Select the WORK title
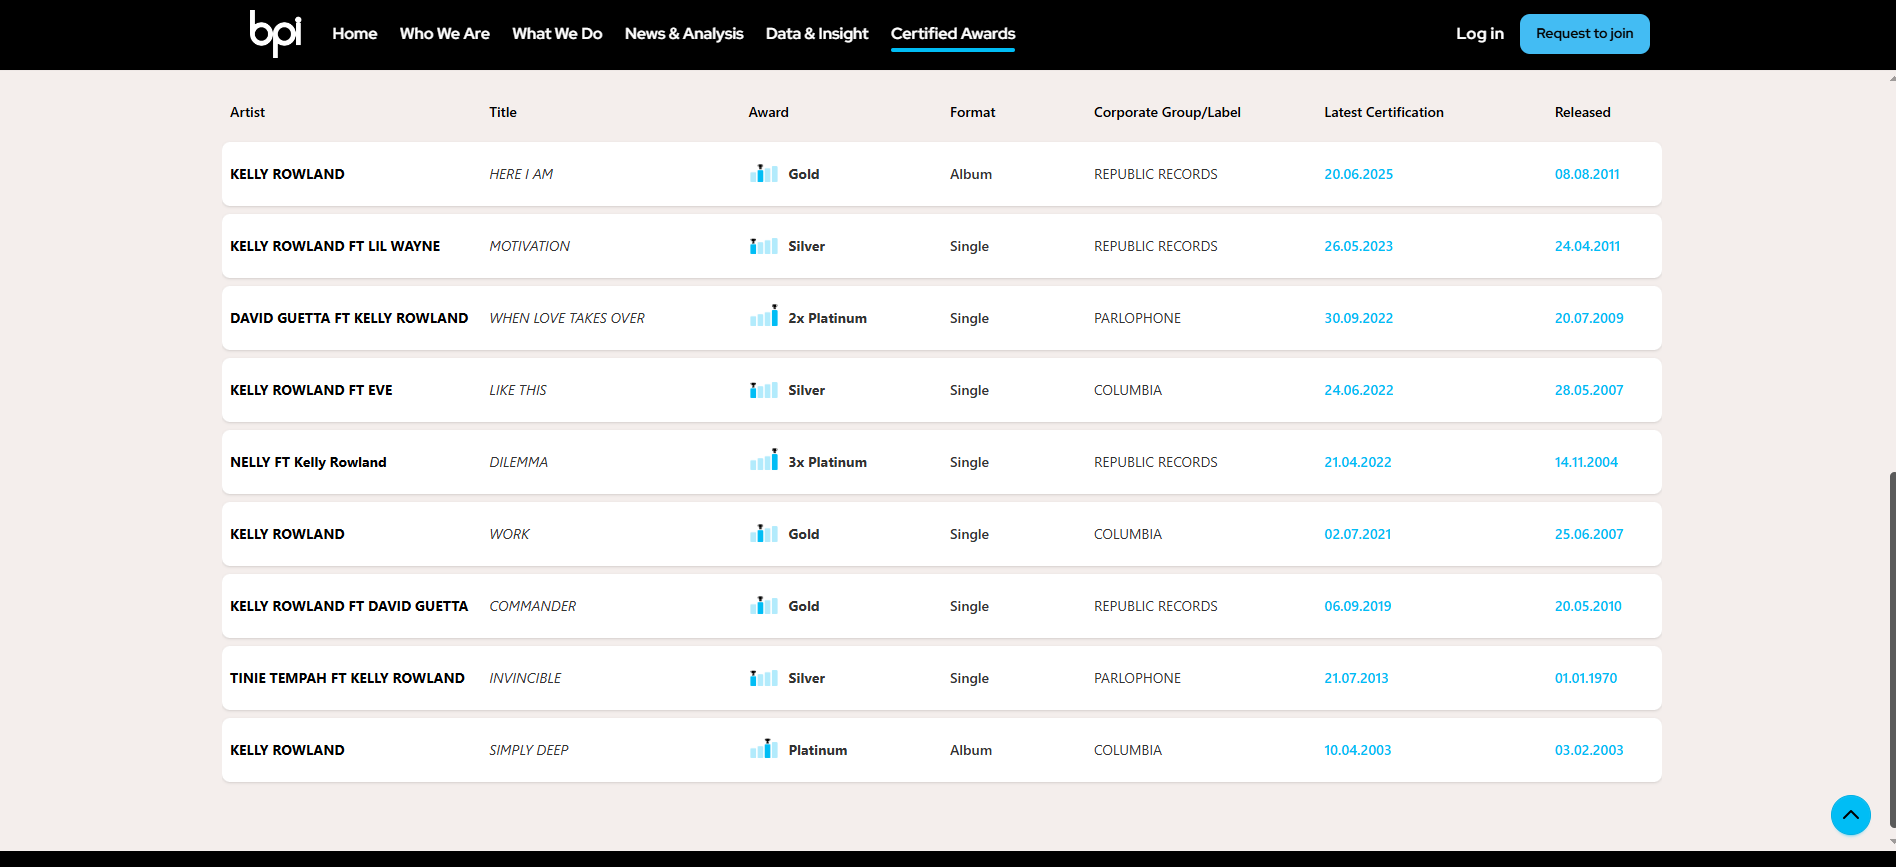The image size is (1896, 867). (510, 534)
